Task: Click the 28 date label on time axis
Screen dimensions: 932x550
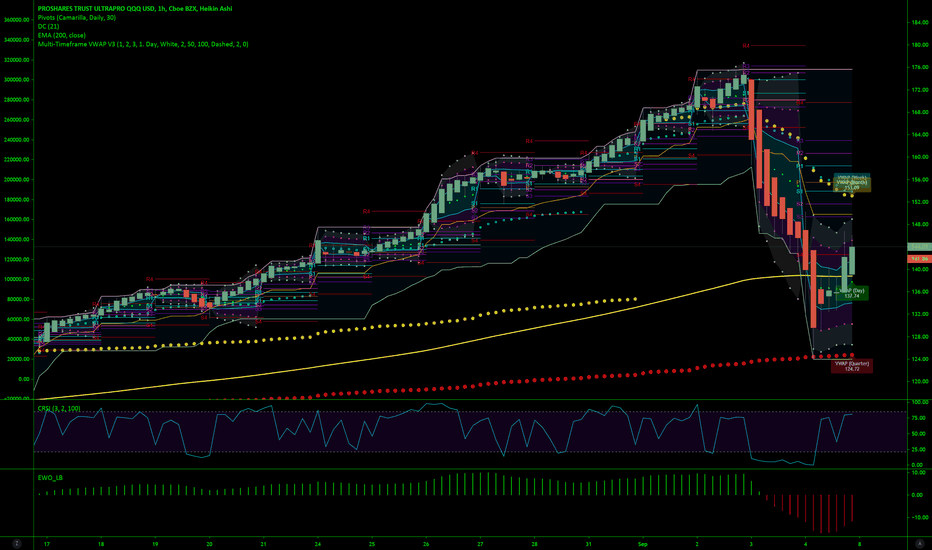Action: coord(534,544)
